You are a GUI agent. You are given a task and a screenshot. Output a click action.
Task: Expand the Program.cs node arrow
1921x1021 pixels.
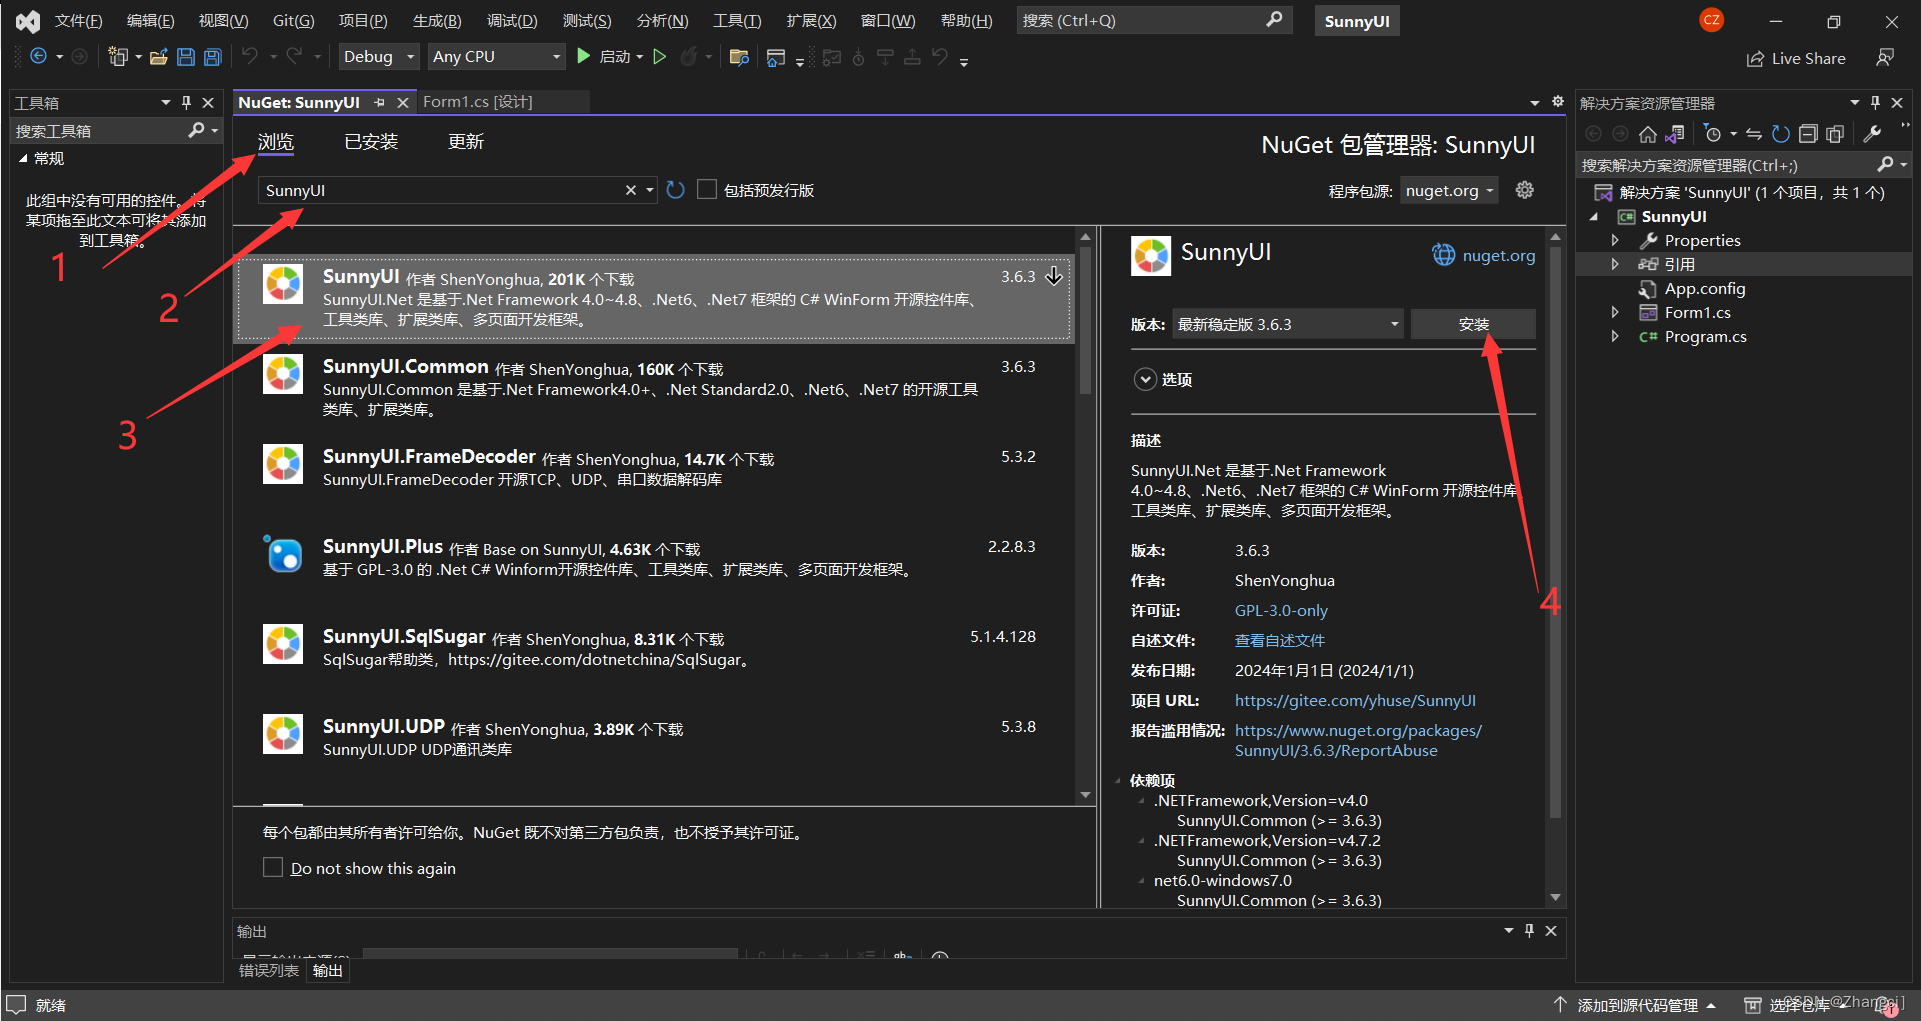(x=1615, y=336)
